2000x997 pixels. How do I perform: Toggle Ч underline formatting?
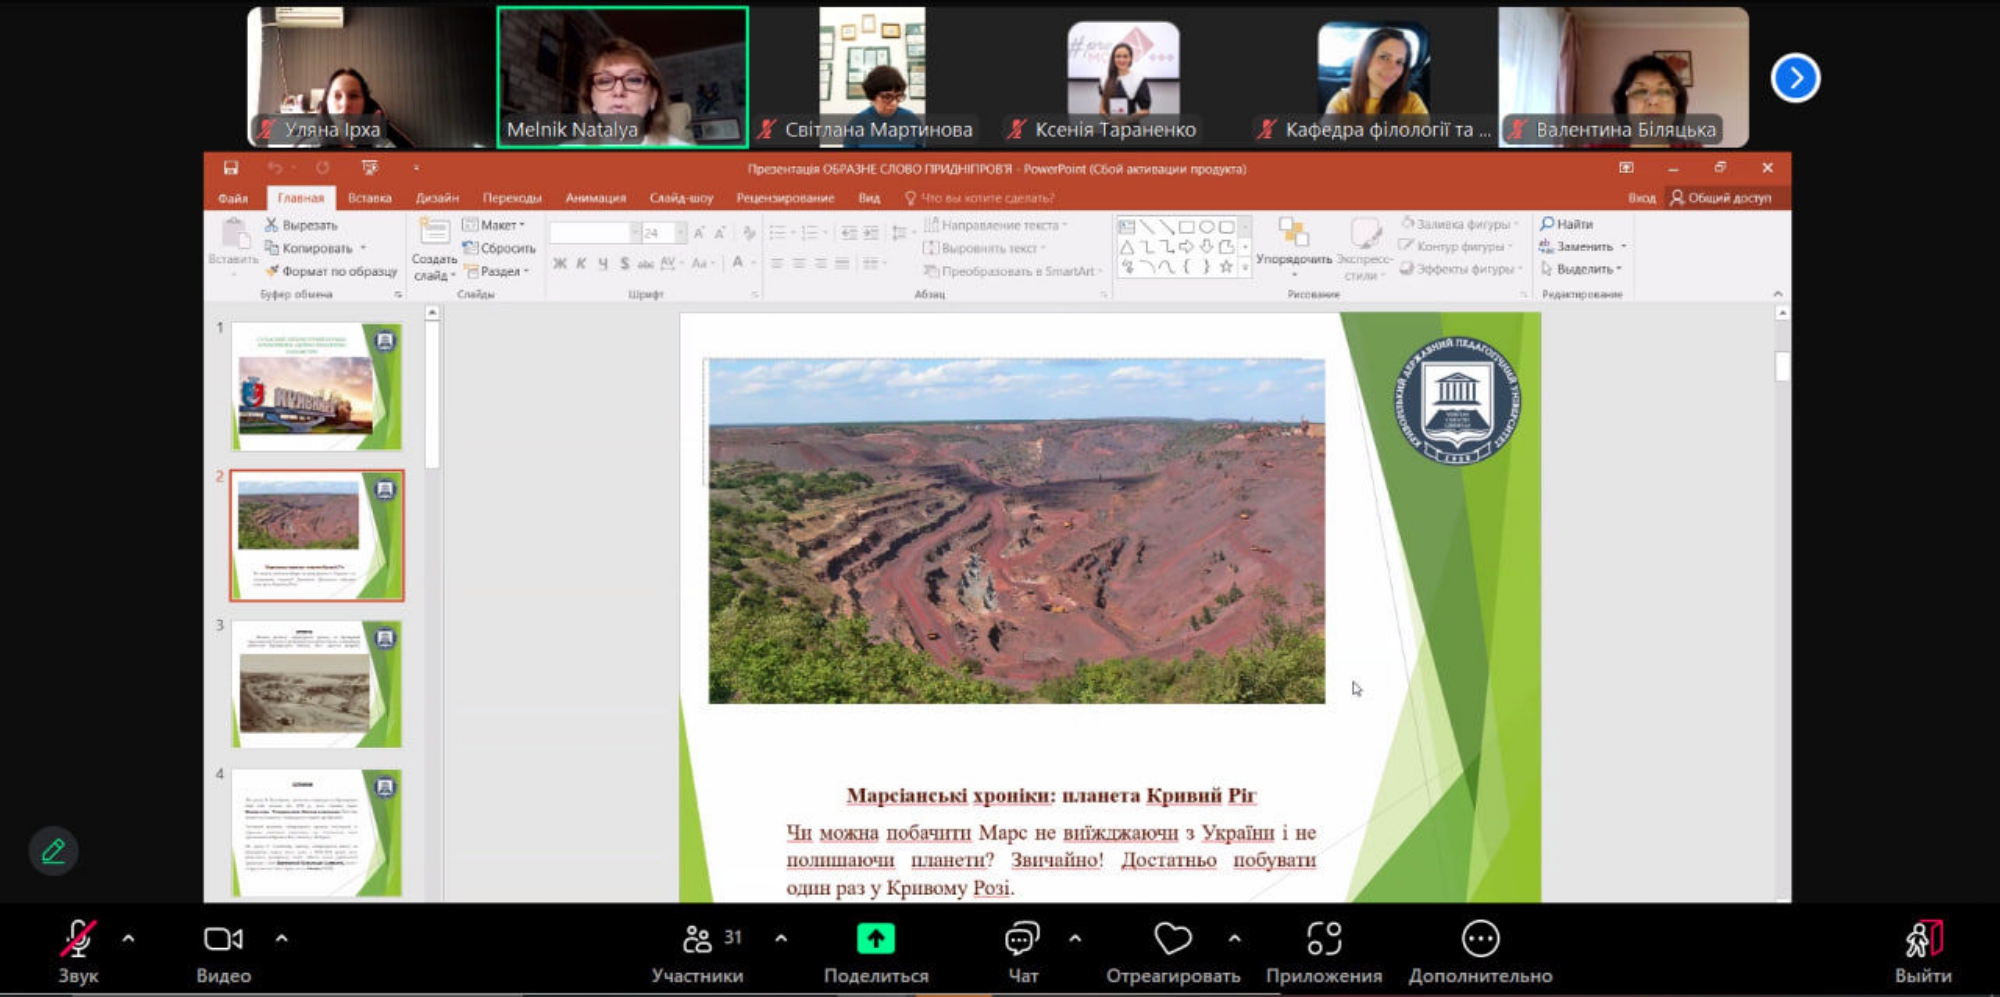603,263
